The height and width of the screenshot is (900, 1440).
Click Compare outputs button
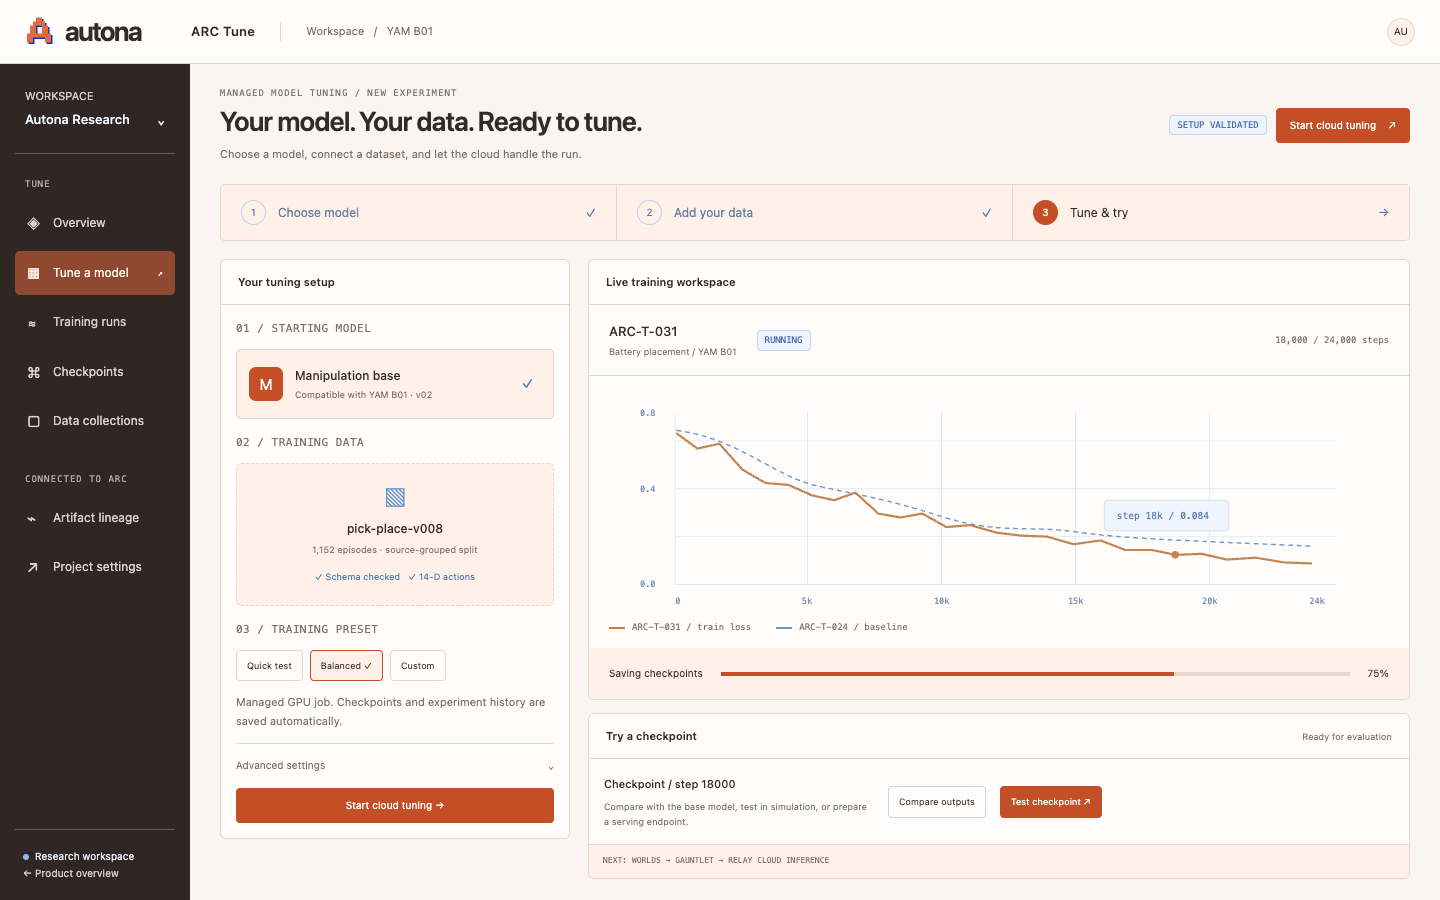[x=937, y=802]
